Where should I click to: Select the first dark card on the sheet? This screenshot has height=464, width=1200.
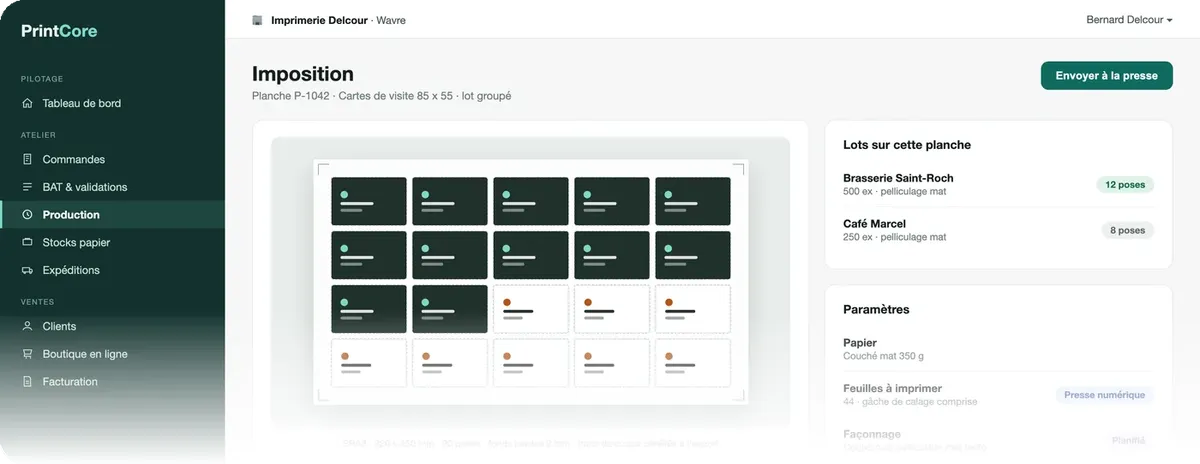pyautogui.click(x=369, y=201)
